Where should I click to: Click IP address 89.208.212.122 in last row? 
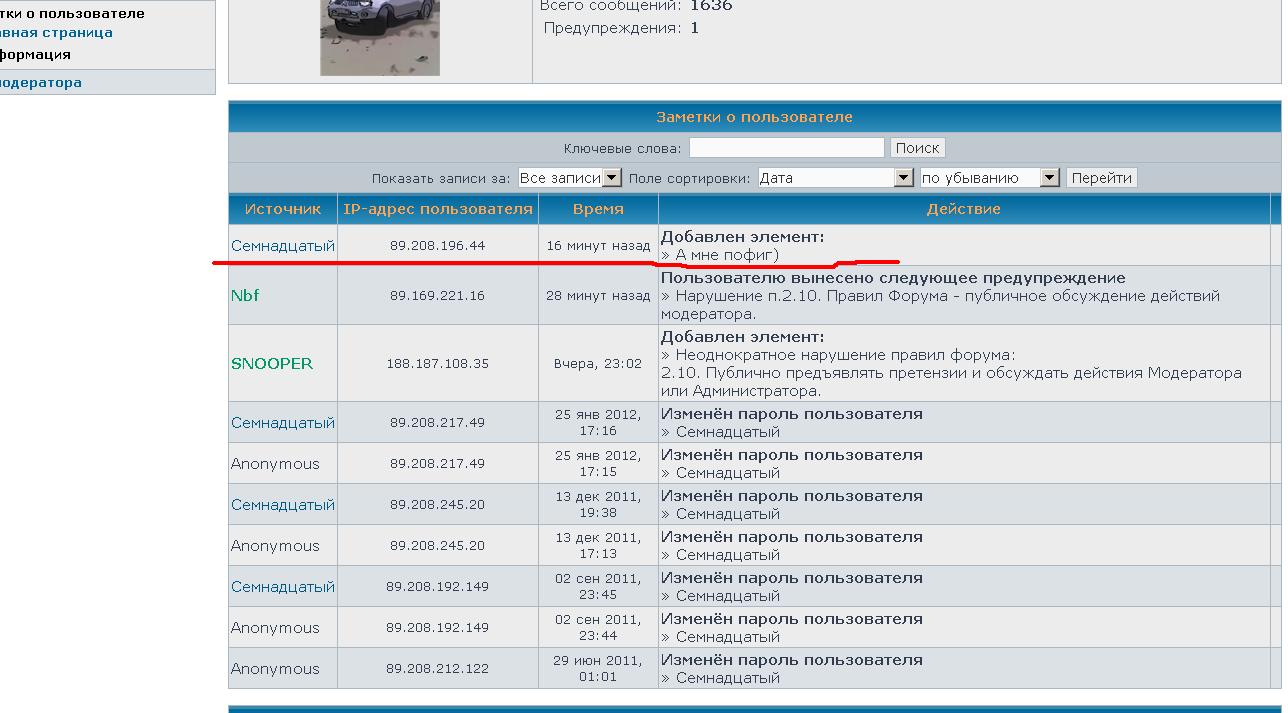pyautogui.click(x=437, y=669)
